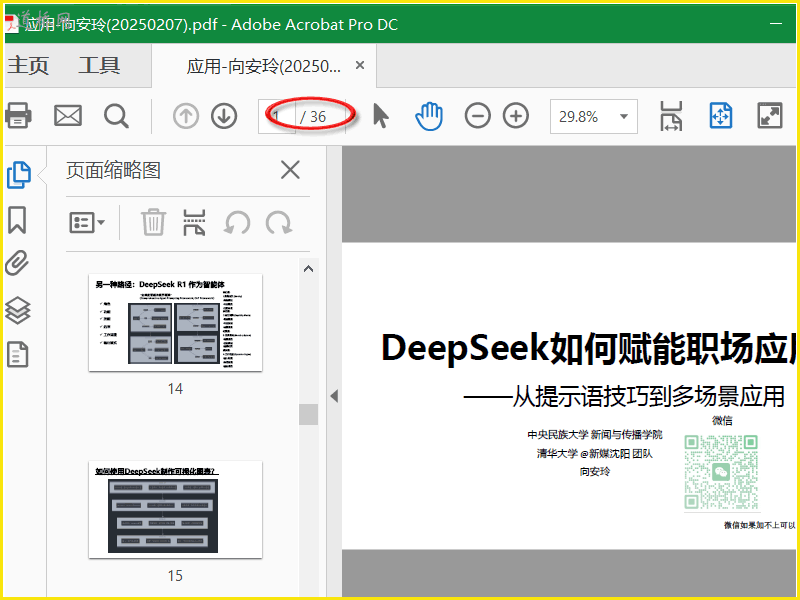
Task: Go to next page down arrow
Action: [224, 116]
